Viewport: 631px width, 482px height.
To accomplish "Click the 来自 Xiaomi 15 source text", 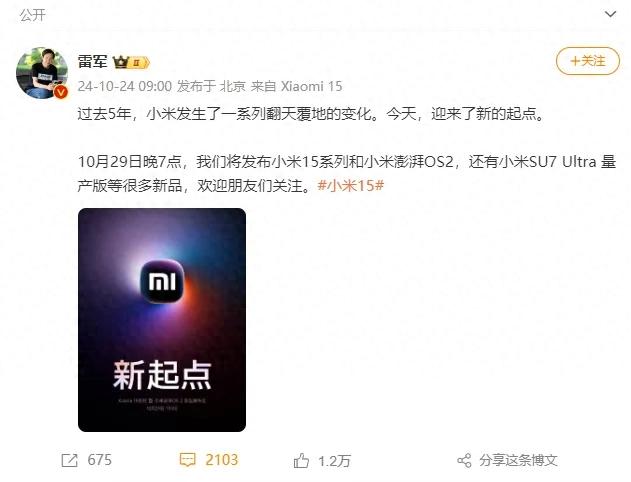I will (296, 86).
